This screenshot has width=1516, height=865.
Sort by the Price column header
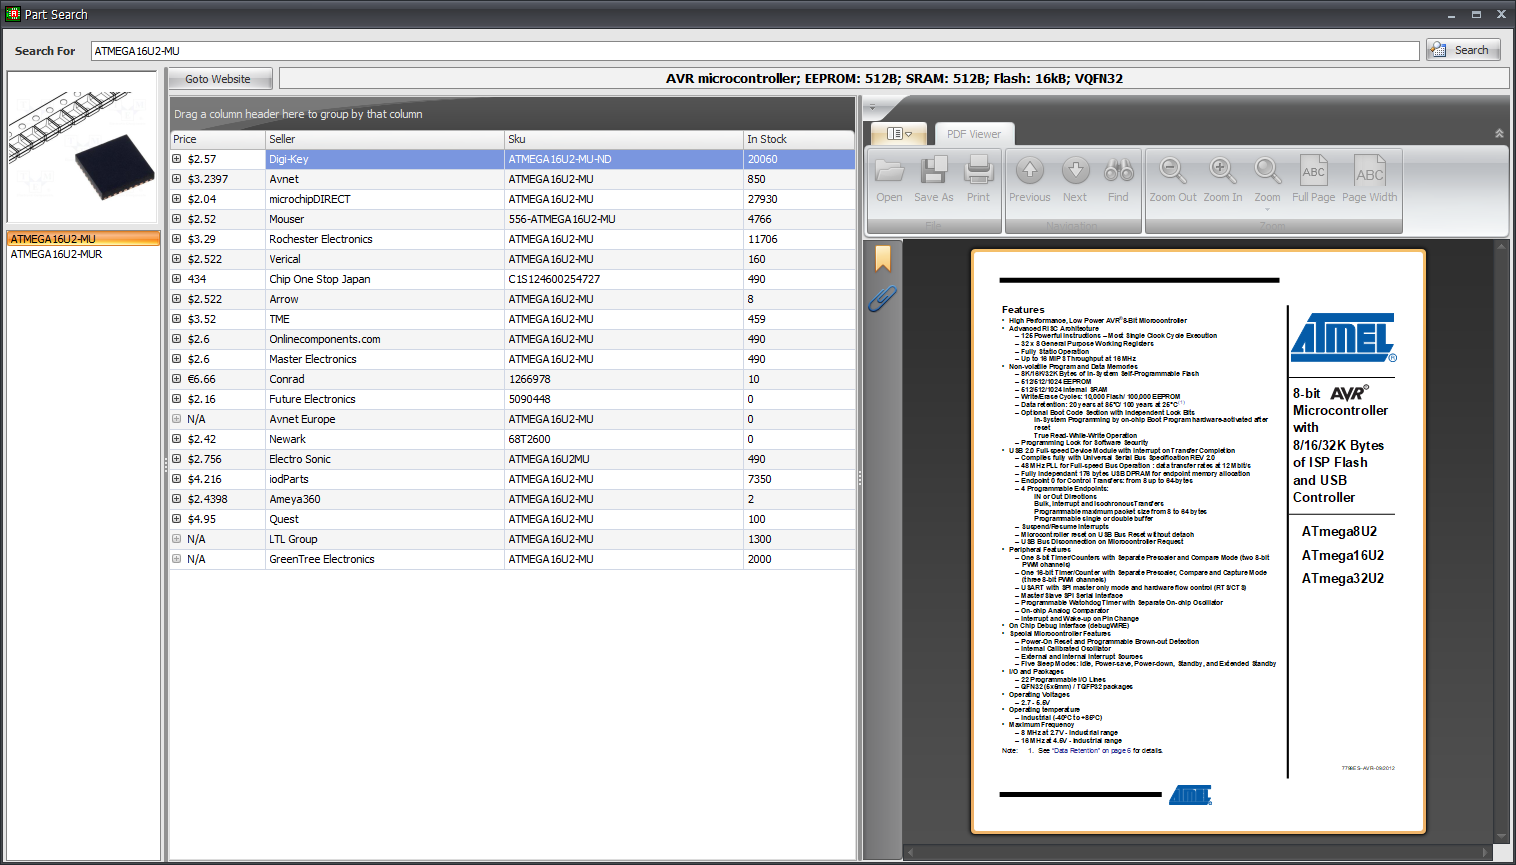217,139
